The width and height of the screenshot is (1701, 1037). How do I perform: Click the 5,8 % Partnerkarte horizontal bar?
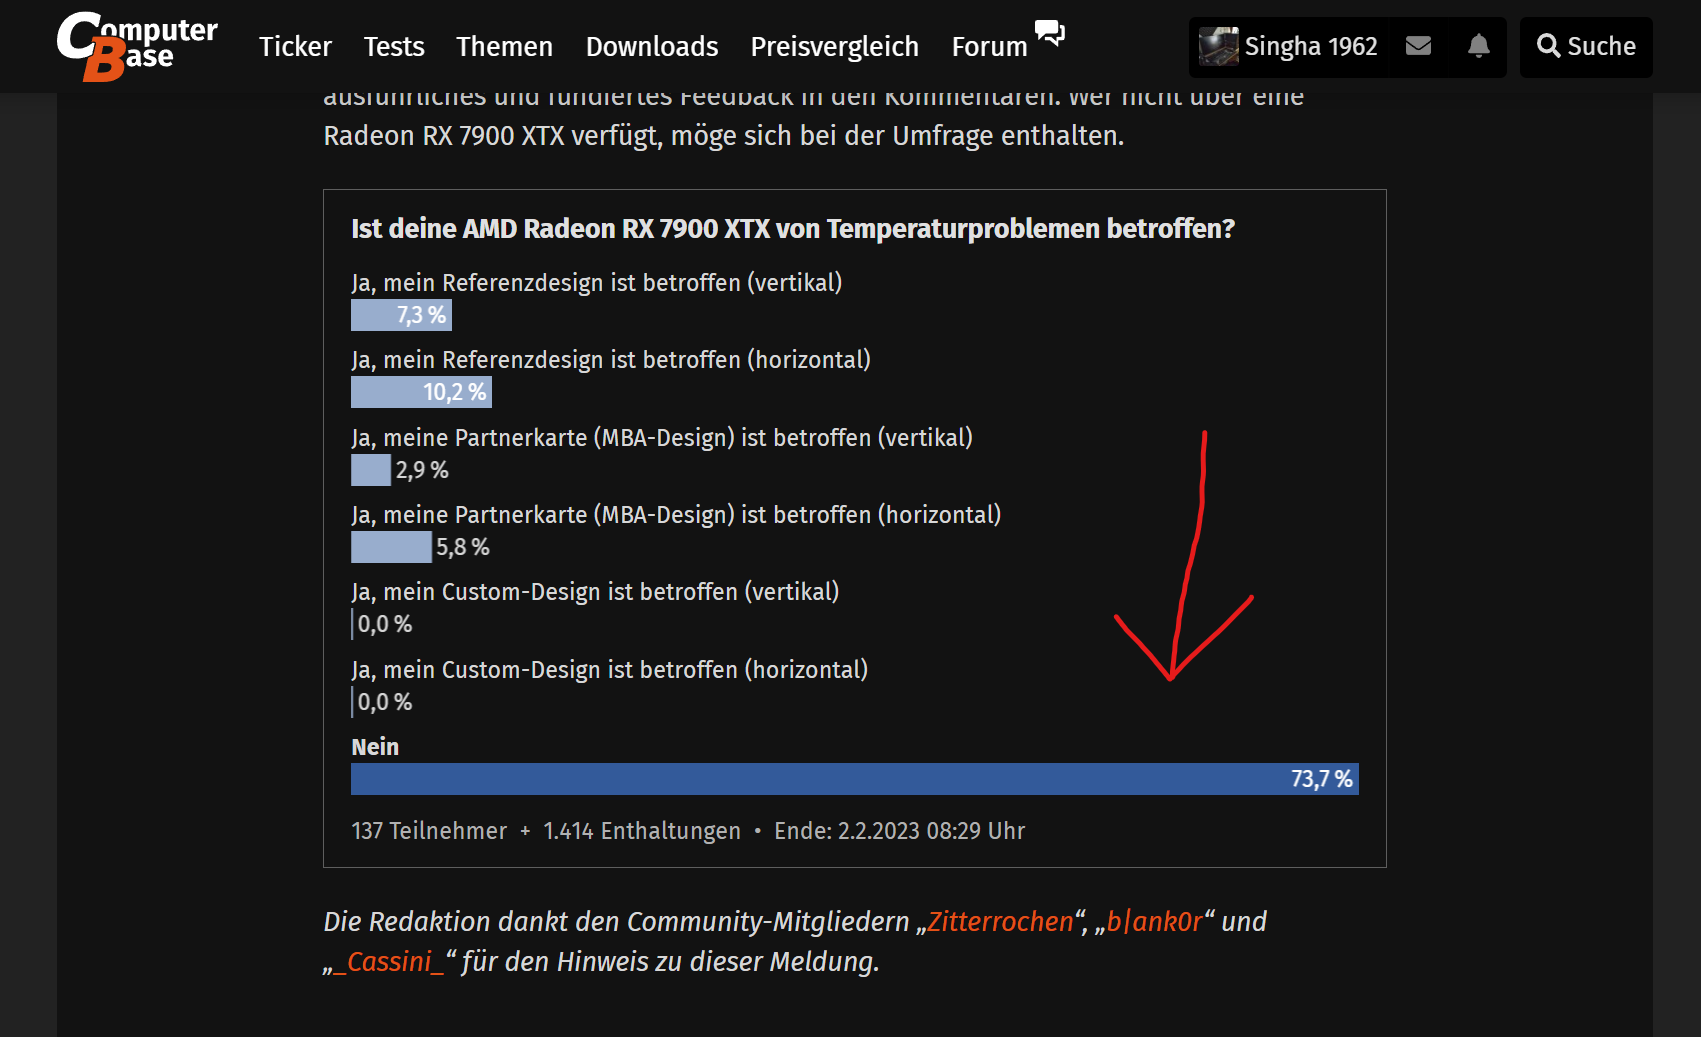pos(391,547)
